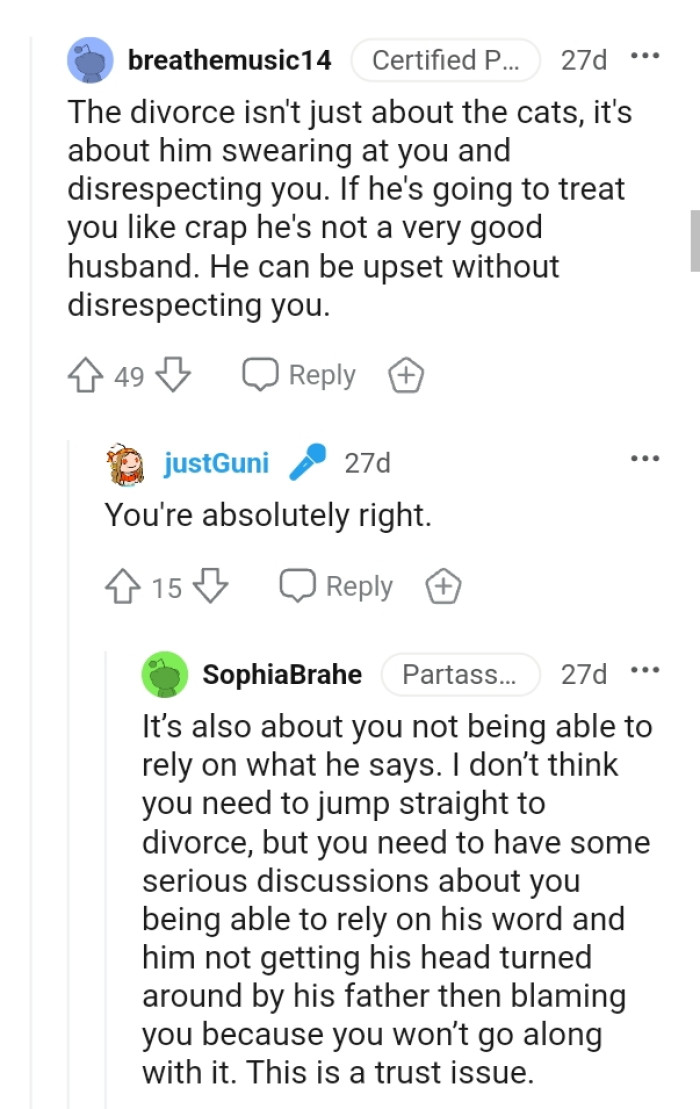Select SophiaBrahe's green avatar
The height and width of the screenshot is (1109, 700).
pyautogui.click(x=166, y=674)
